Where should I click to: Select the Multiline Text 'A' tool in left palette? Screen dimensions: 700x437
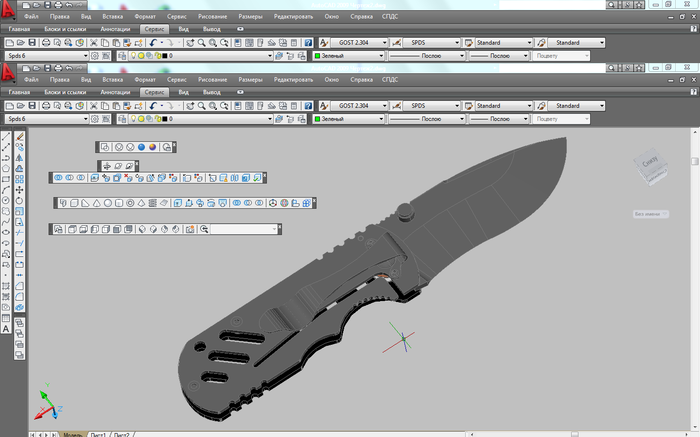point(6,328)
